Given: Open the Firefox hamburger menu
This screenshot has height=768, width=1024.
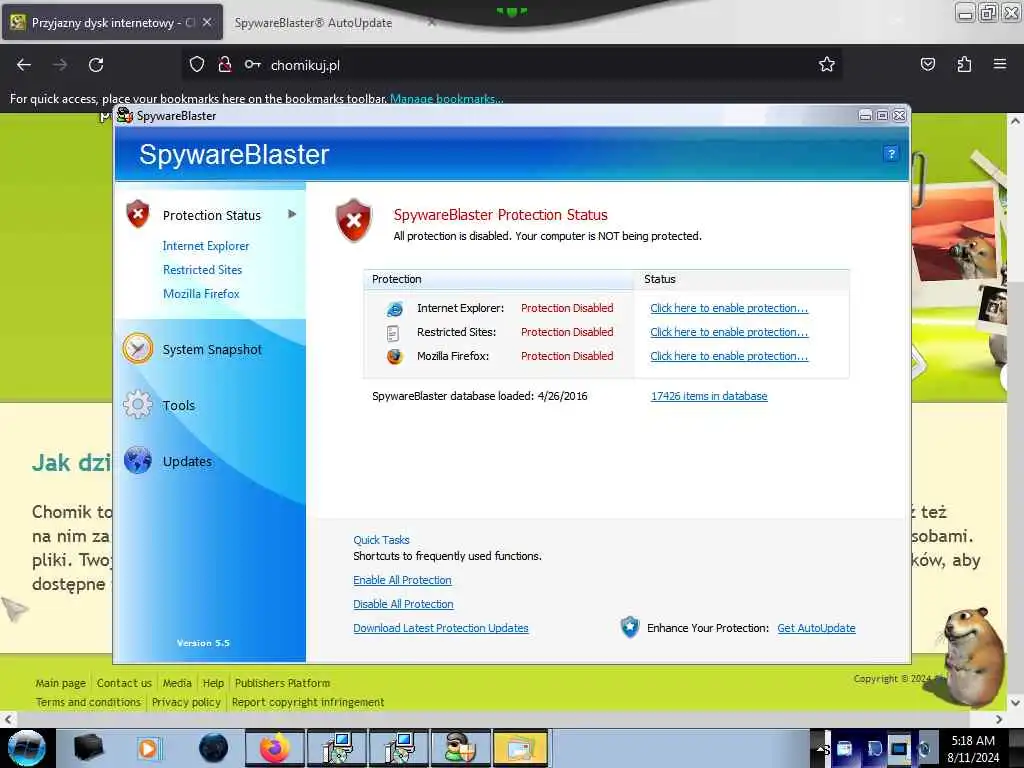Looking at the screenshot, I should tap(1000, 64).
